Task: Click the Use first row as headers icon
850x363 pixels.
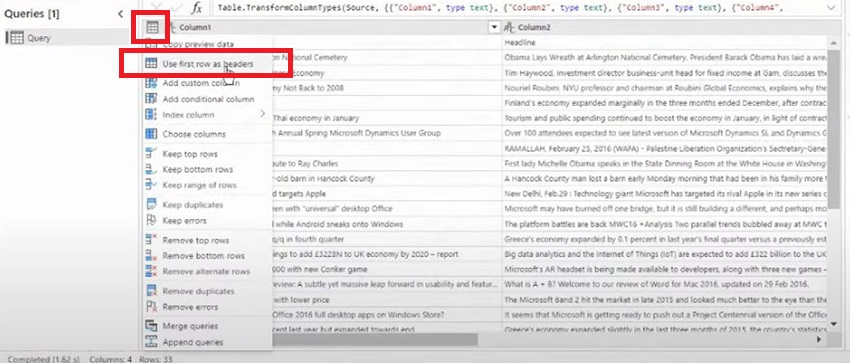Action: (151, 63)
